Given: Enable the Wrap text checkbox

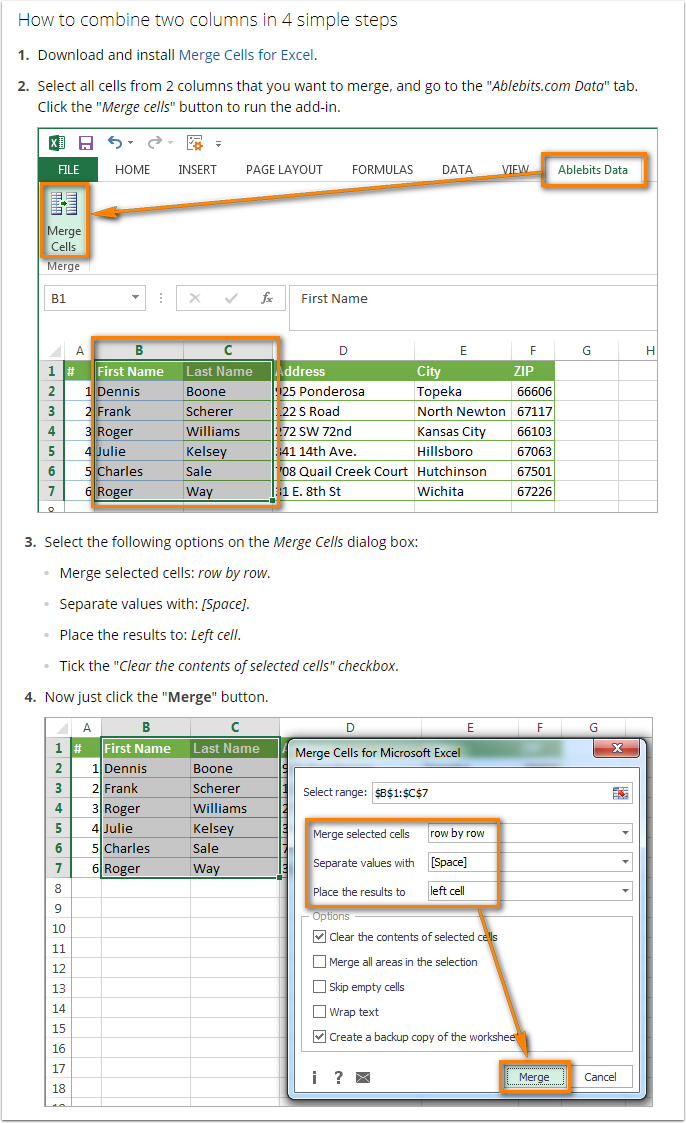Looking at the screenshot, I should point(319,1012).
